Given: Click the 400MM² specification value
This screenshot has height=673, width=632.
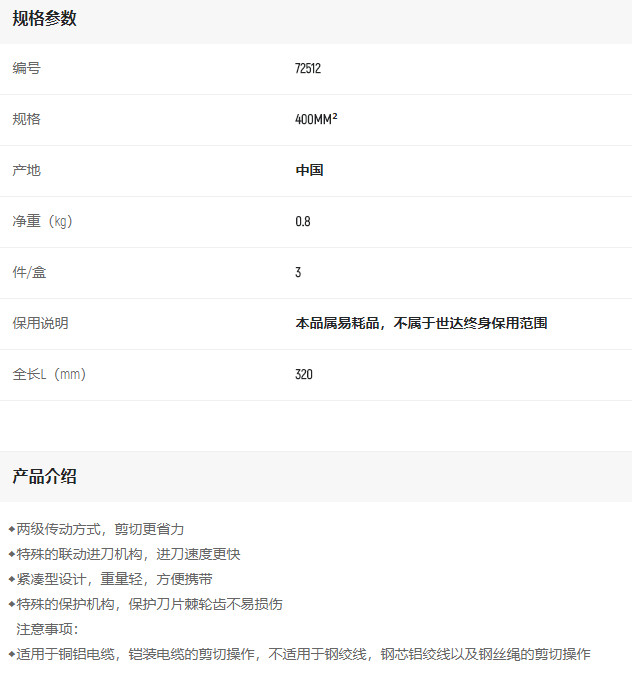Looking at the screenshot, I should pos(316,119).
